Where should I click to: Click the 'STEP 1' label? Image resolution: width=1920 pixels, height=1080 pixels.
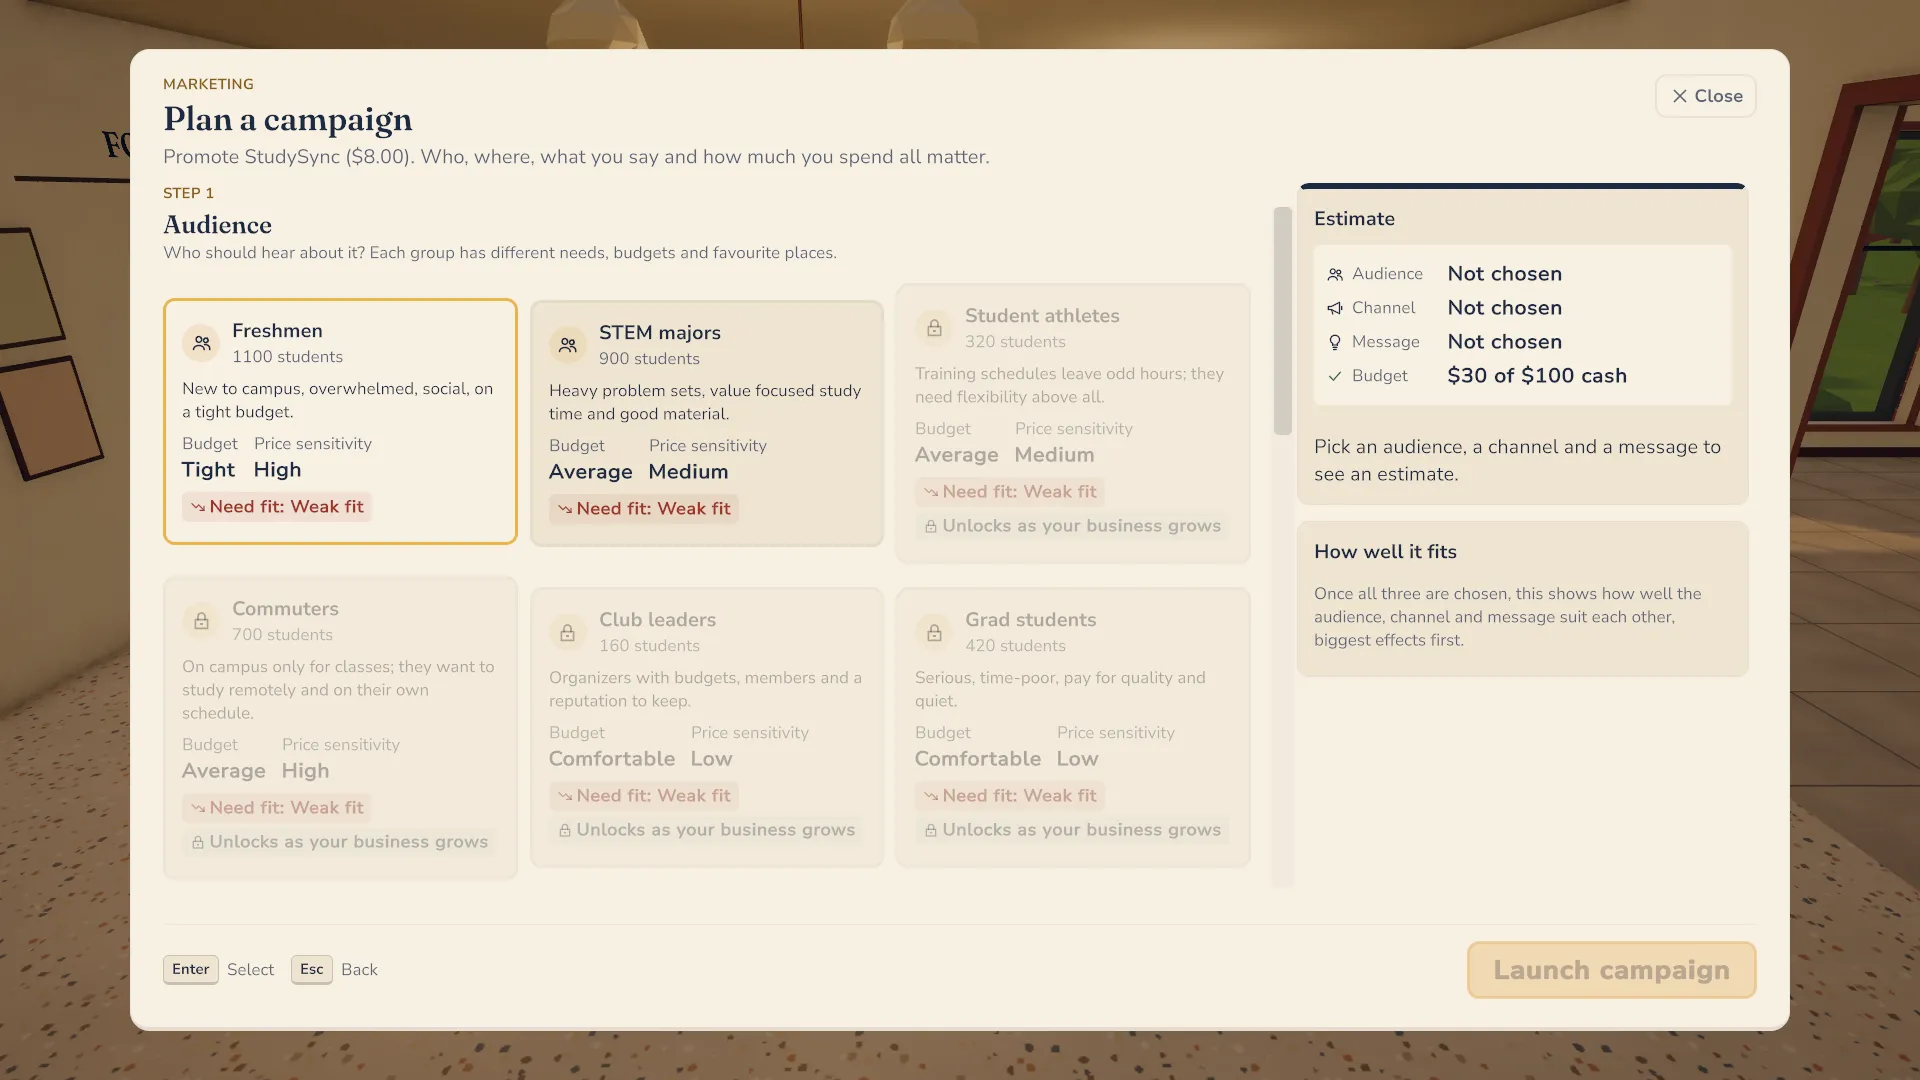pos(188,193)
